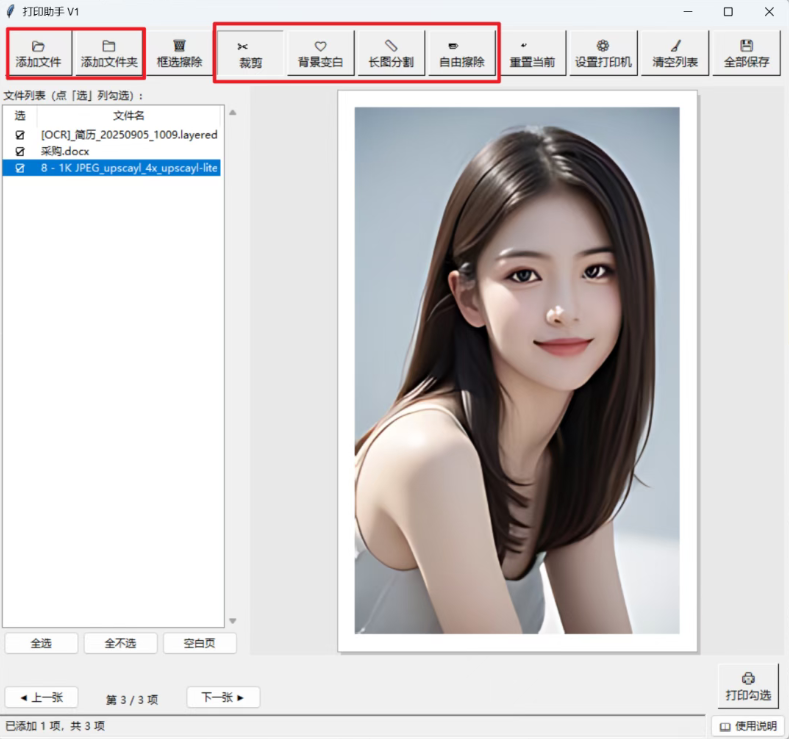Click the 打印勾选 print selected button
This screenshot has width=789, height=739.
click(x=748, y=687)
